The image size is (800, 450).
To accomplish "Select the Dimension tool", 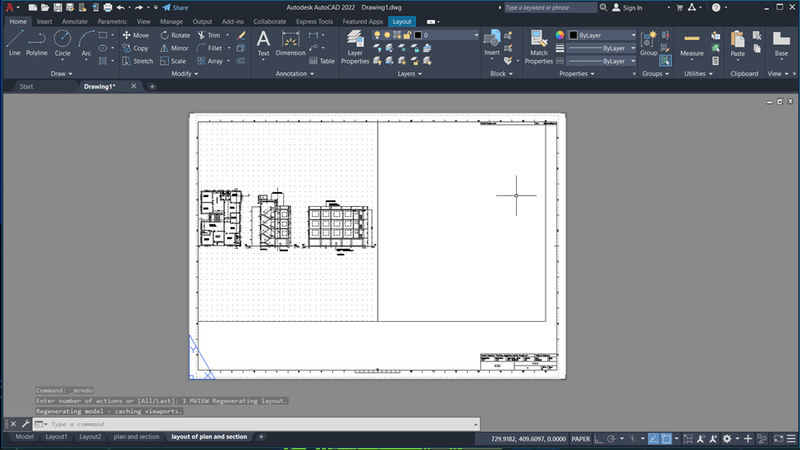I will pyautogui.click(x=290, y=43).
